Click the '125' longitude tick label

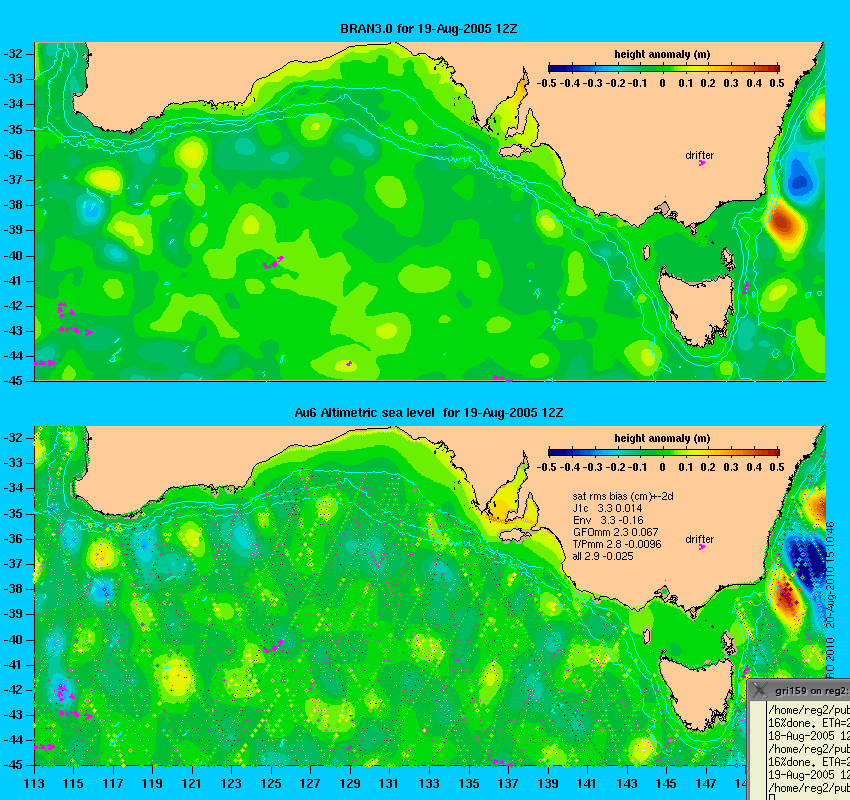click(x=271, y=784)
